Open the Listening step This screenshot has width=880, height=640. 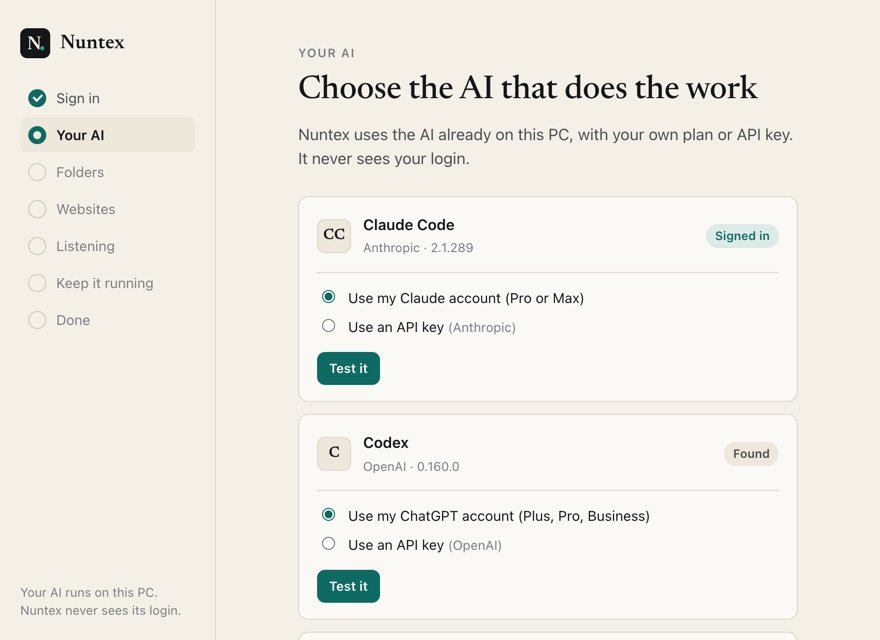[x=108, y=246]
